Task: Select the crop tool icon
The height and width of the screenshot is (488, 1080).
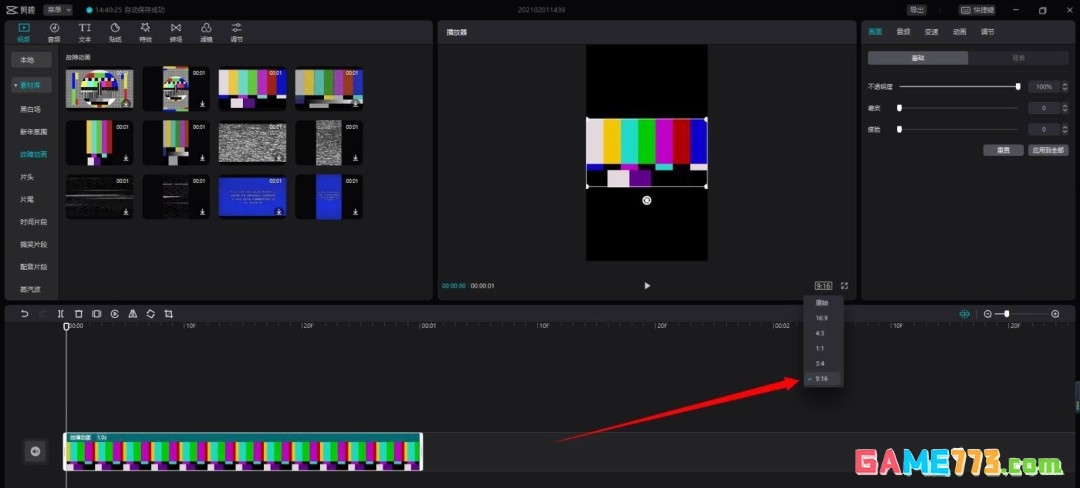Action: tap(168, 314)
